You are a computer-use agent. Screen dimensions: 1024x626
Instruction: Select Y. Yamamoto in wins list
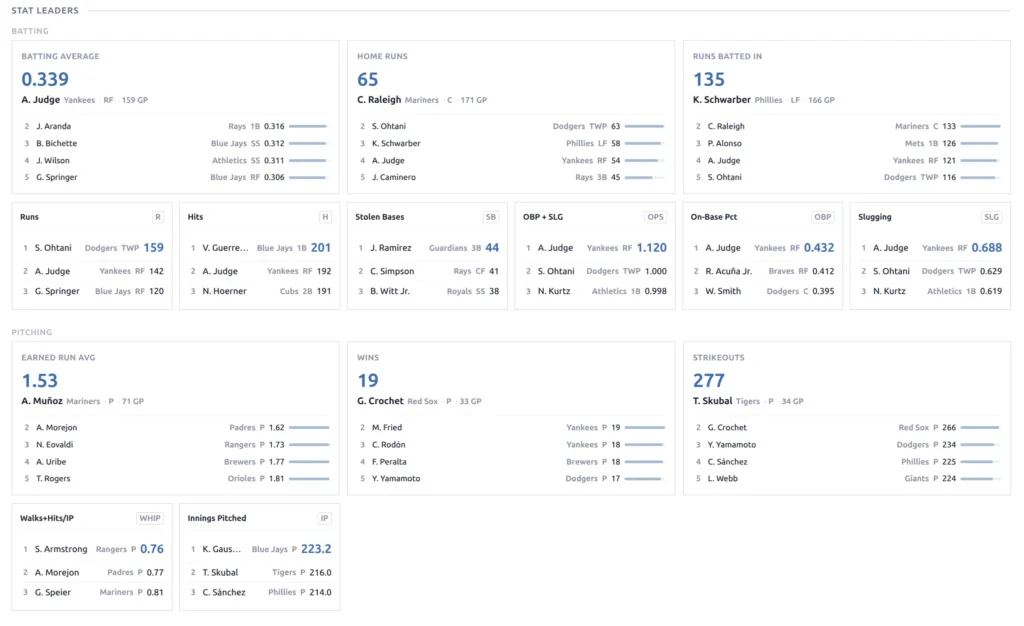coord(396,478)
